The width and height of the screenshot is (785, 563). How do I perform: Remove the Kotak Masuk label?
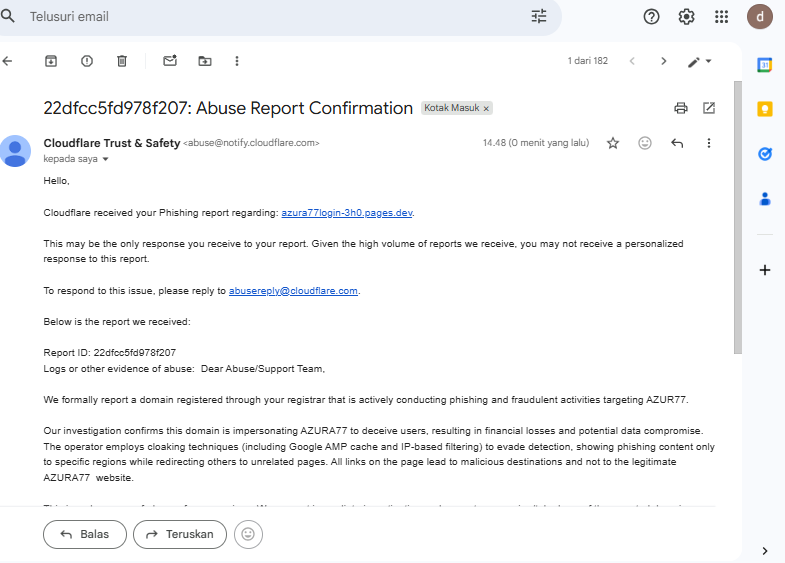click(486, 109)
